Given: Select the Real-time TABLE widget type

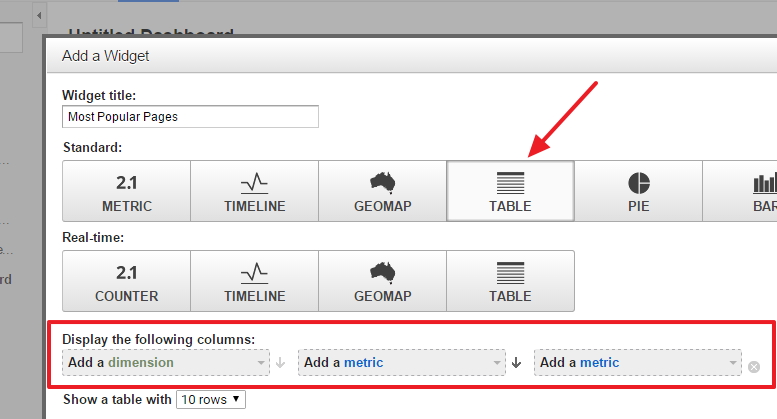Looking at the screenshot, I should click(x=510, y=281).
